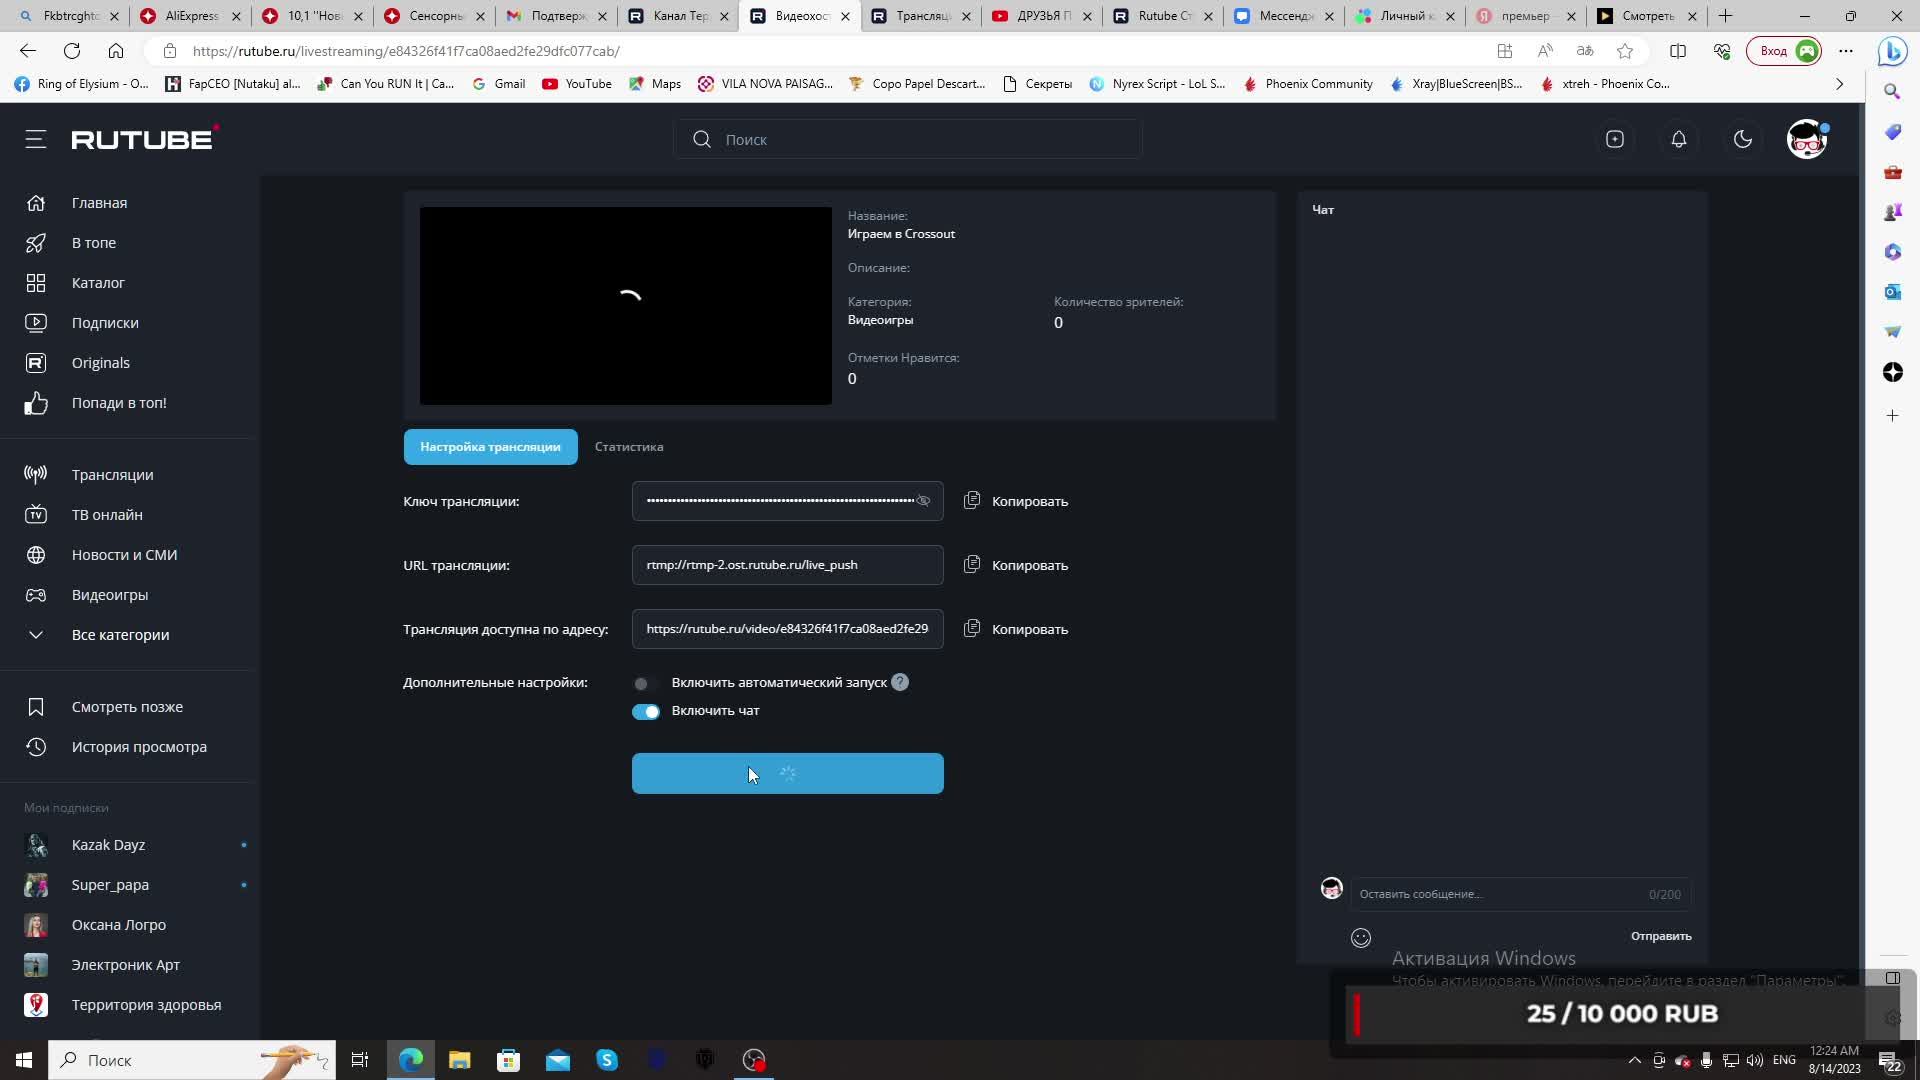The image size is (1920, 1080).
Task: Click Отправить in the chat
Action: pos(1660,936)
